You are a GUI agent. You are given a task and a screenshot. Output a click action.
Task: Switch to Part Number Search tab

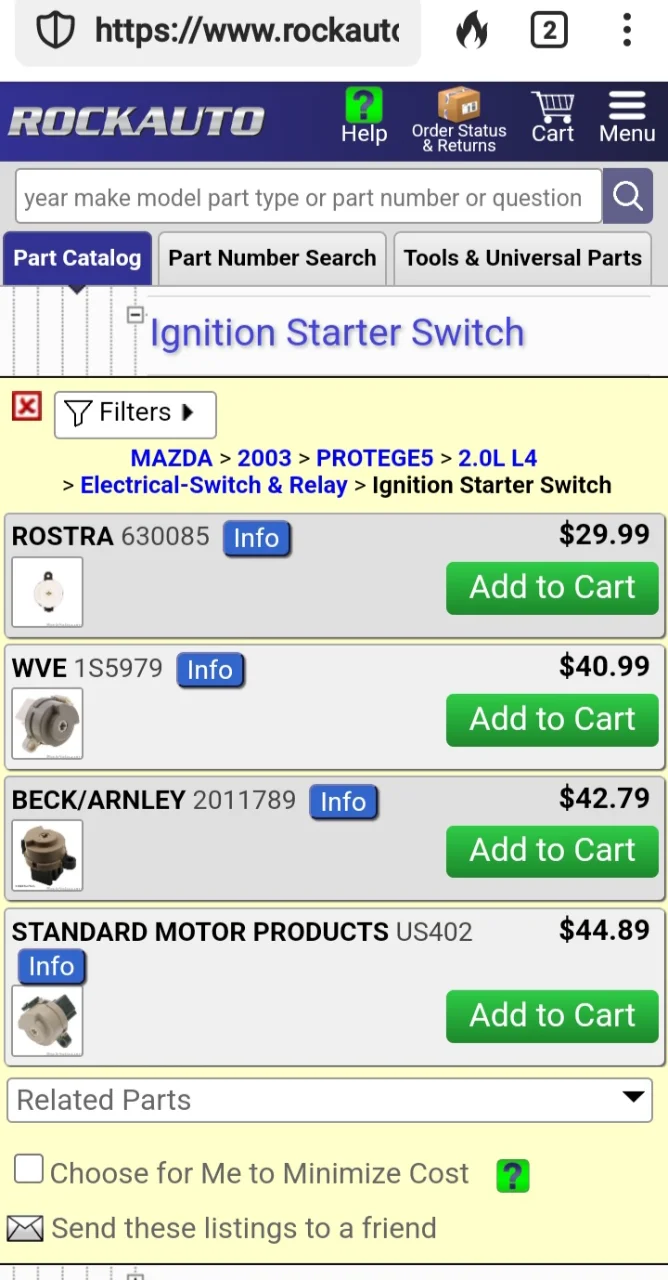click(272, 258)
